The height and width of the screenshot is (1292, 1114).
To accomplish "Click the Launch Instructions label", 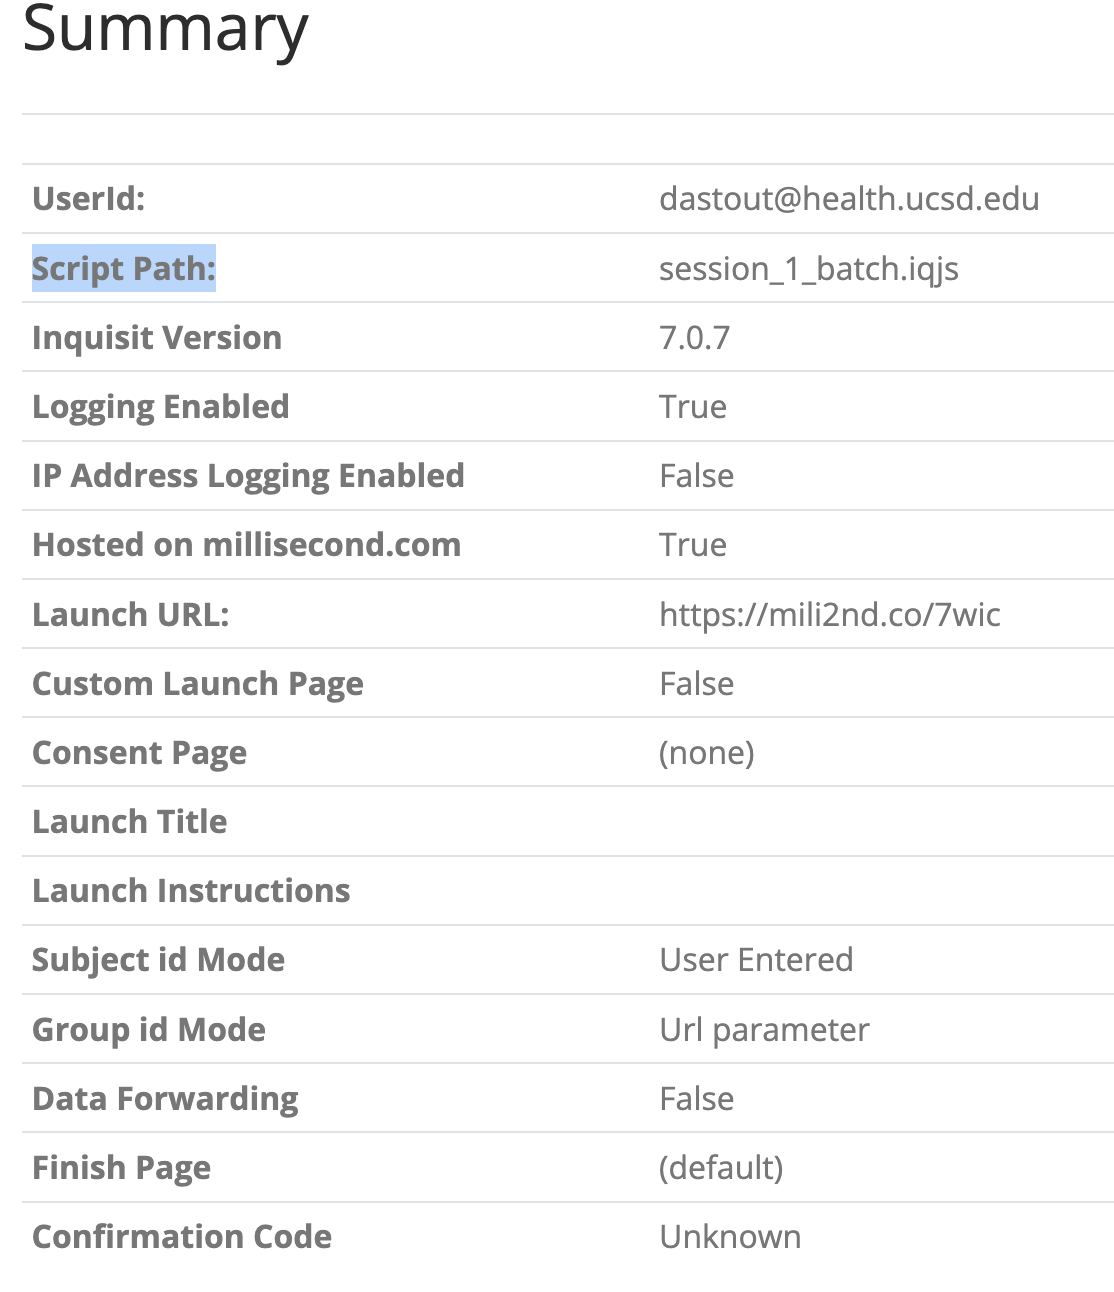I will click(x=191, y=891).
